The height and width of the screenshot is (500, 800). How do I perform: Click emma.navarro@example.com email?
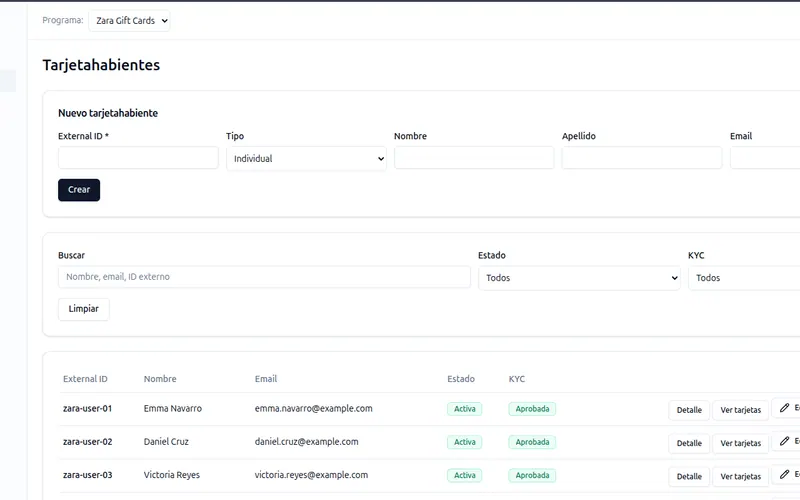point(313,409)
